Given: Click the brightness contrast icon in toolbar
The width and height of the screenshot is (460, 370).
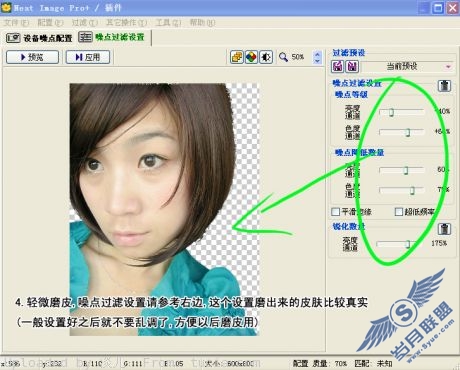Looking at the screenshot, I should click(266, 57).
